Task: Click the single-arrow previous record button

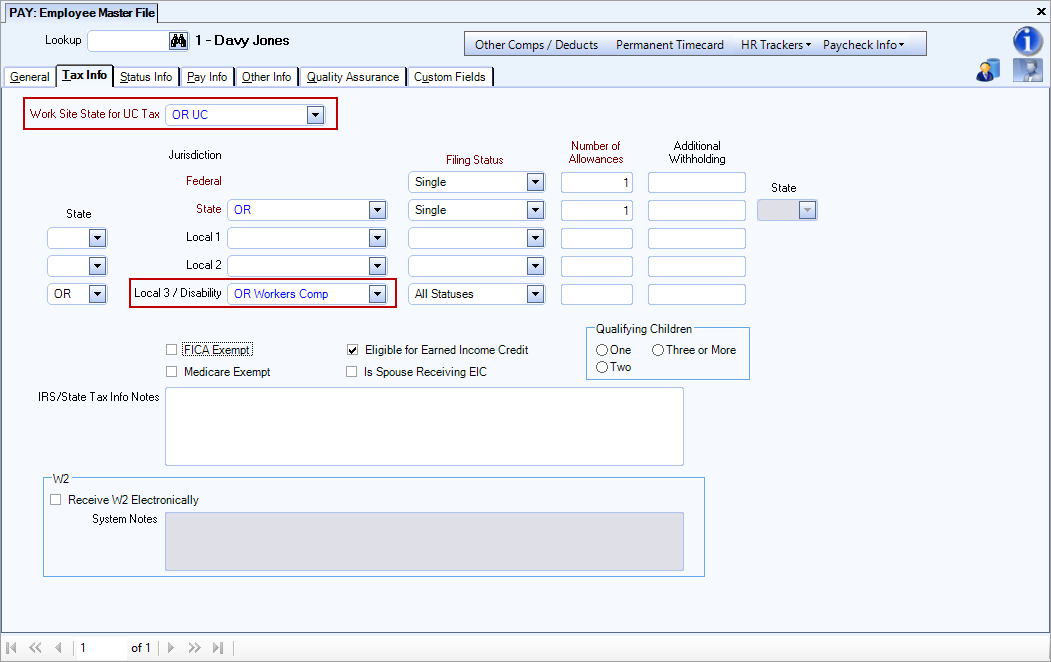Action: (x=58, y=648)
